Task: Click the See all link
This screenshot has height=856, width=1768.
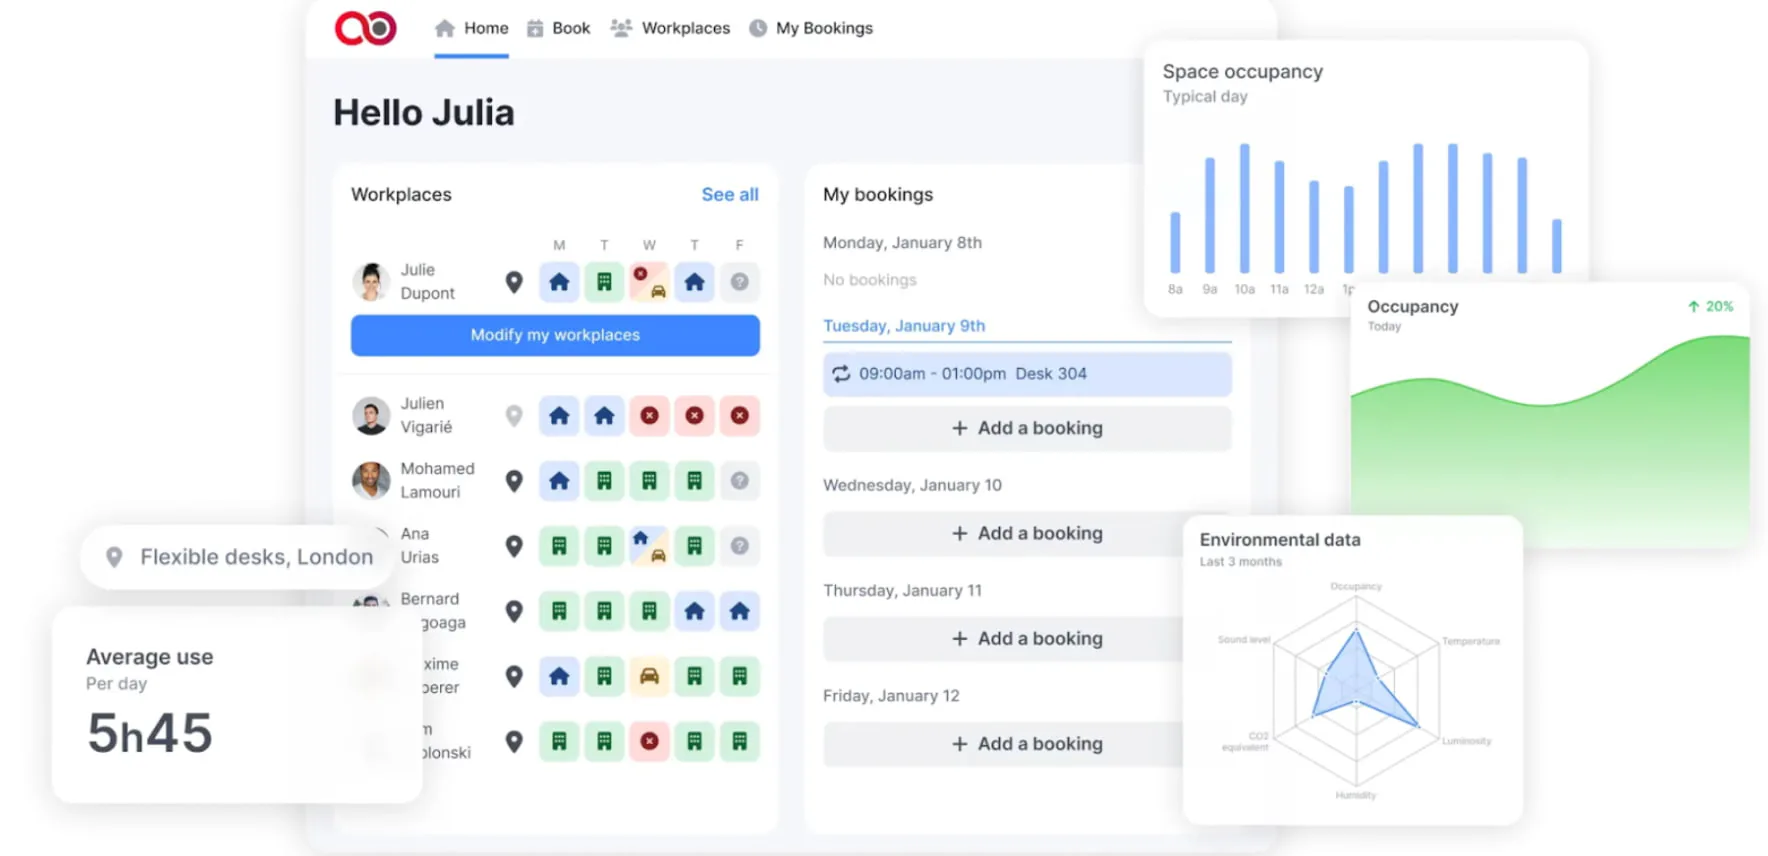Action: [x=730, y=194]
